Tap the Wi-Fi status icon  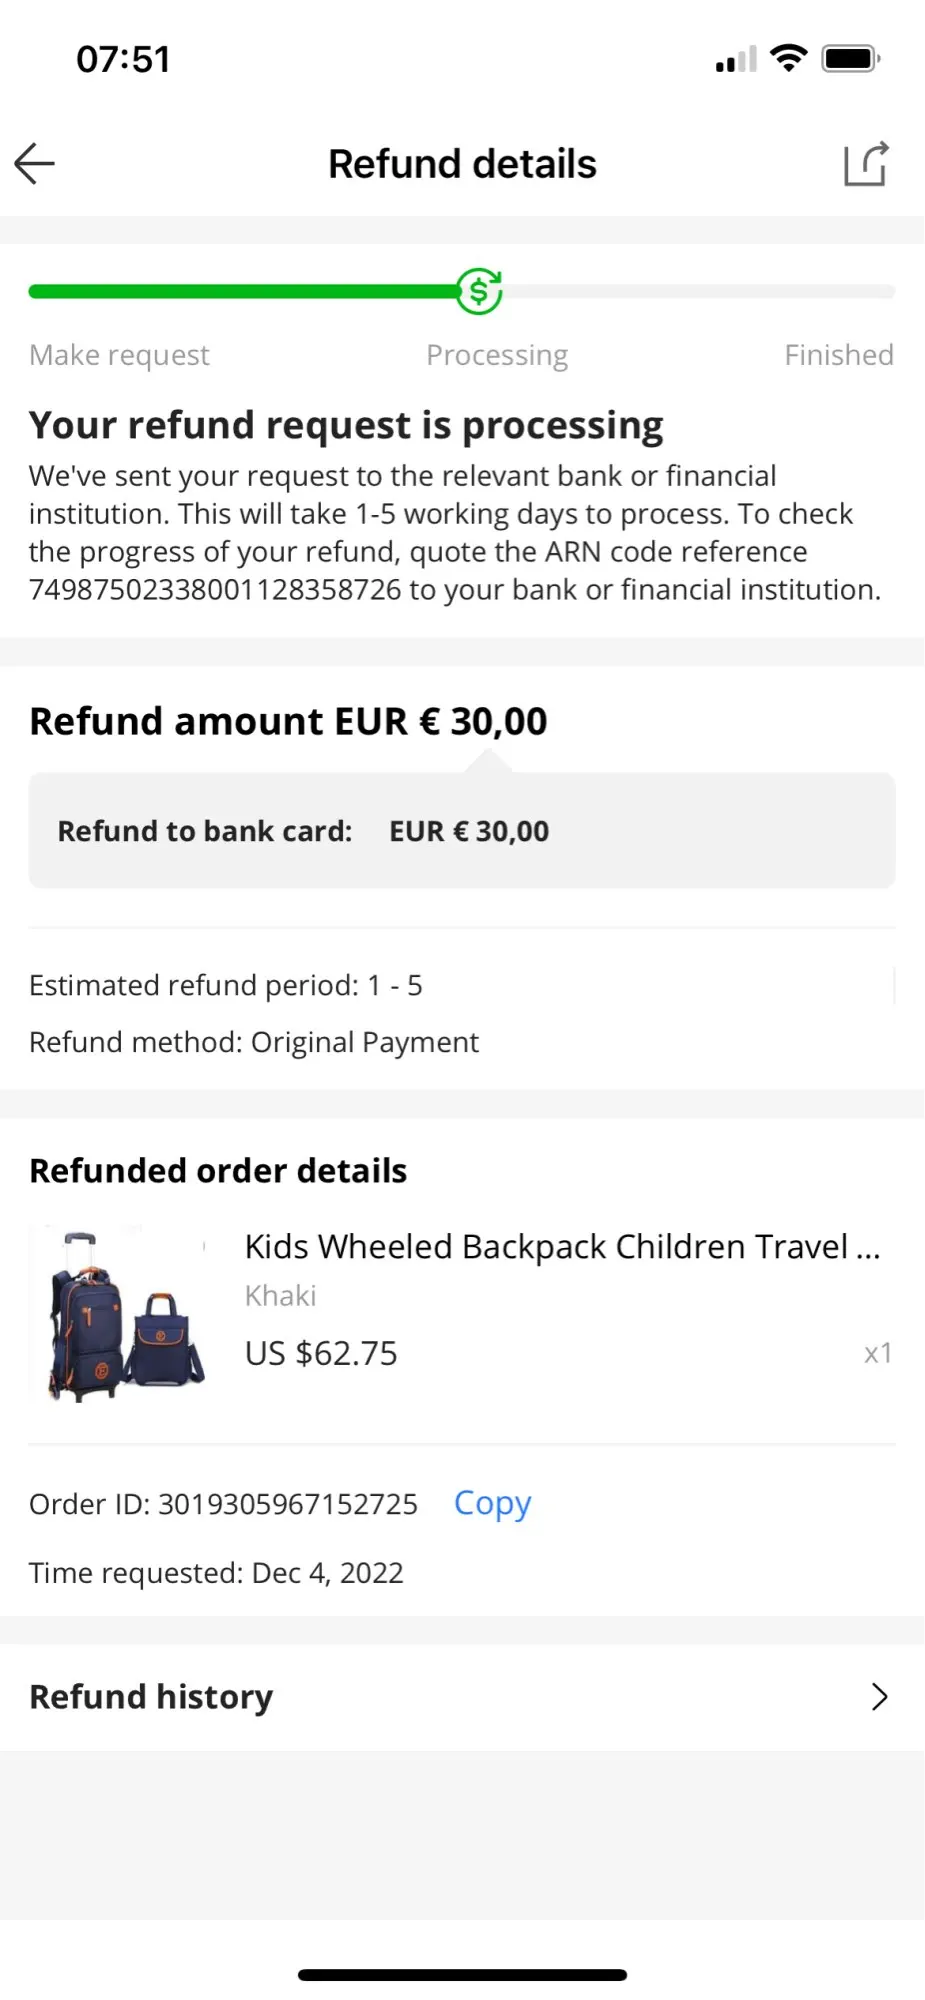(789, 59)
